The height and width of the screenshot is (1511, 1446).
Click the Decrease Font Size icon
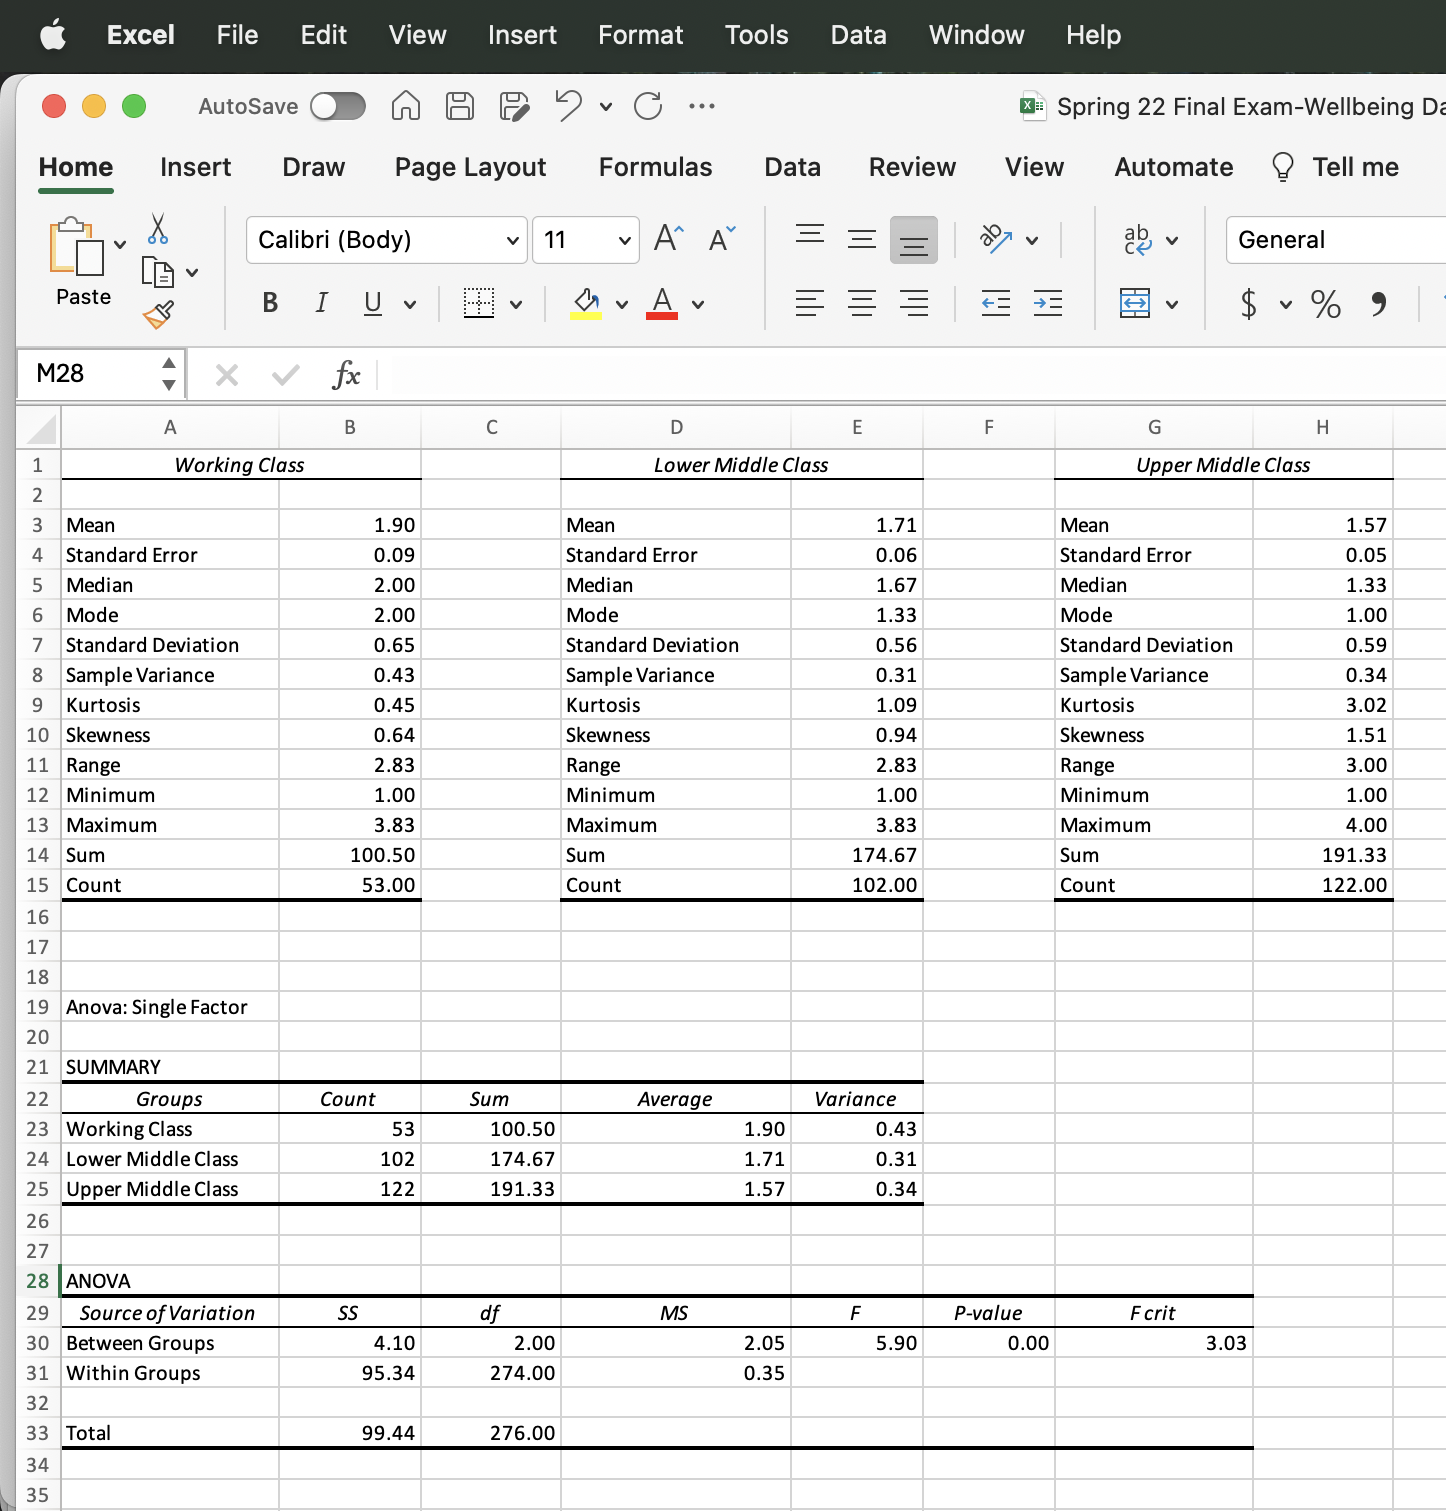[721, 239]
